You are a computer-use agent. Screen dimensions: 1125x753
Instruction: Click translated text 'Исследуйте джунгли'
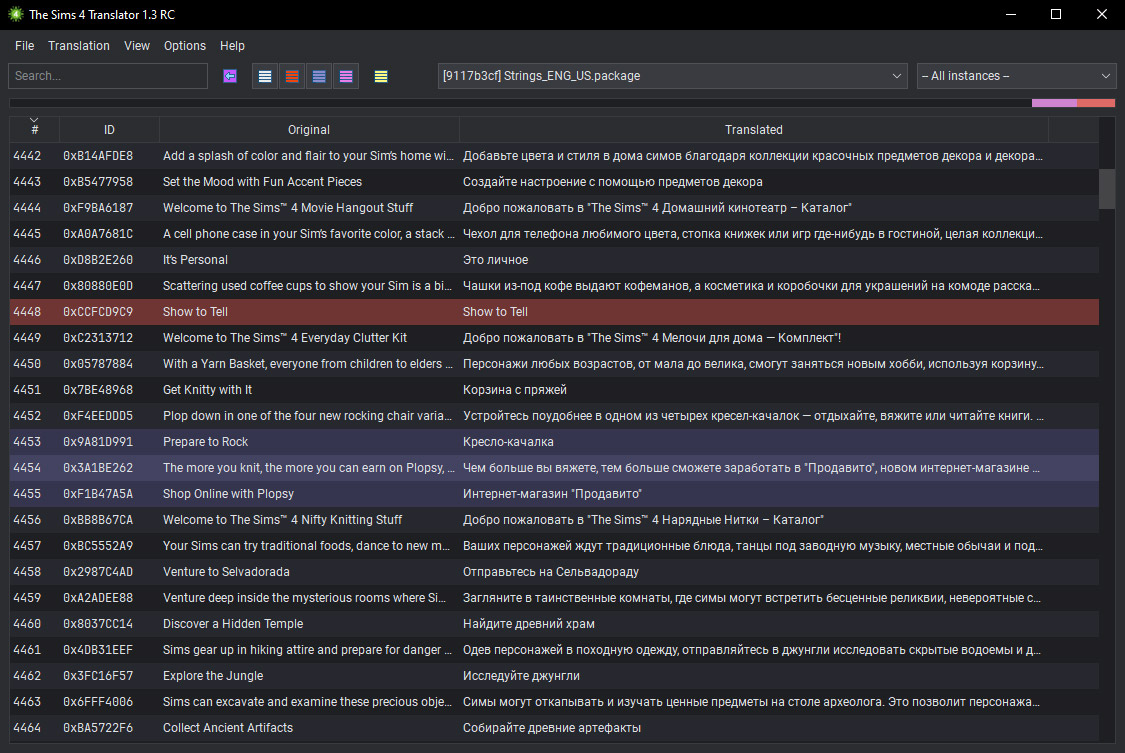click(x=521, y=676)
